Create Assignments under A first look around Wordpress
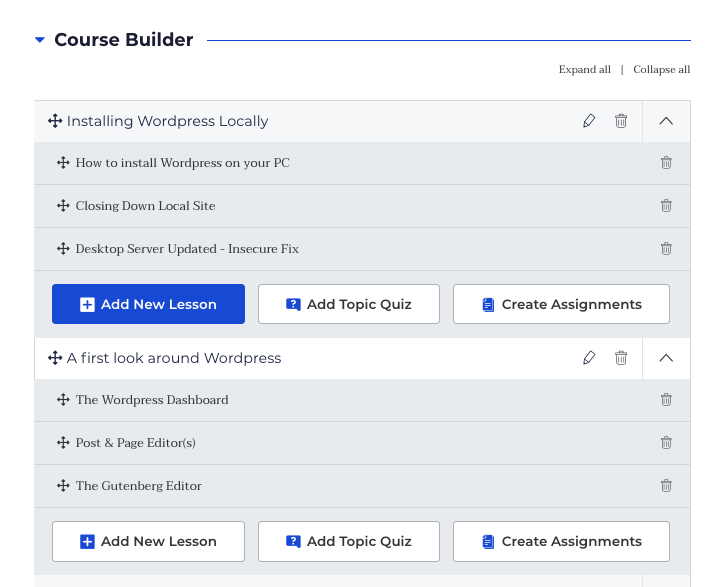The width and height of the screenshot is (718, 587). pos(561,541)
